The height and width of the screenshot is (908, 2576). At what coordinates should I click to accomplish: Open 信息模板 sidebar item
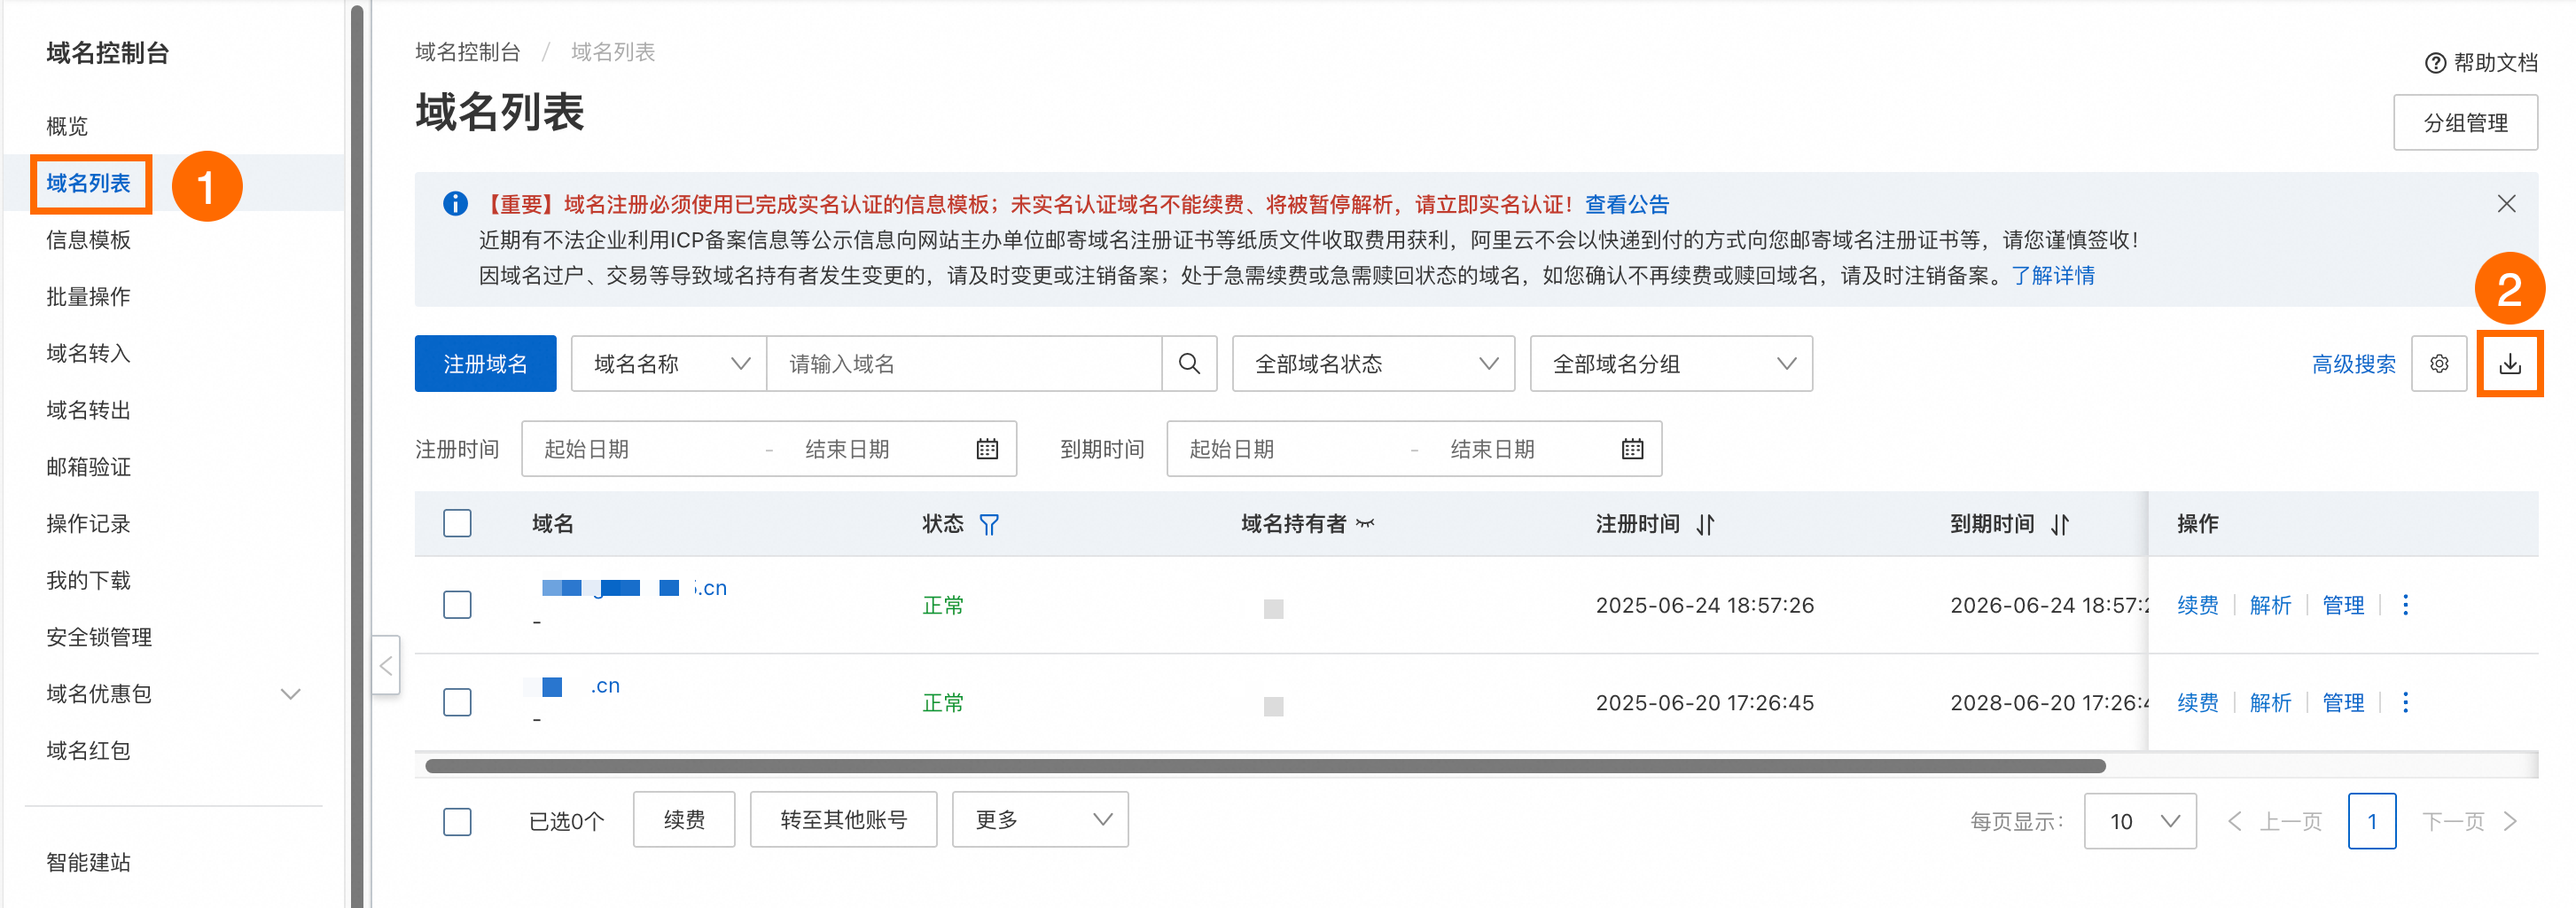coord(88,240)
